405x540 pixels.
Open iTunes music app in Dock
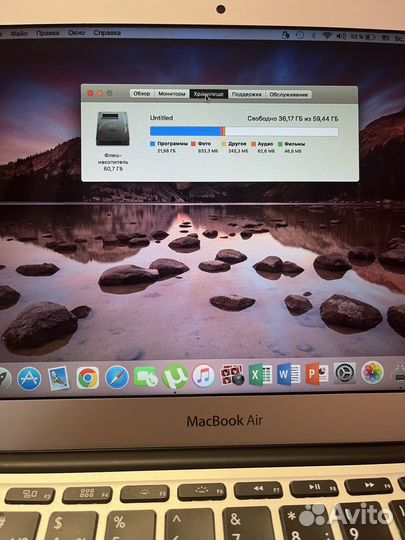click(203, 376)
